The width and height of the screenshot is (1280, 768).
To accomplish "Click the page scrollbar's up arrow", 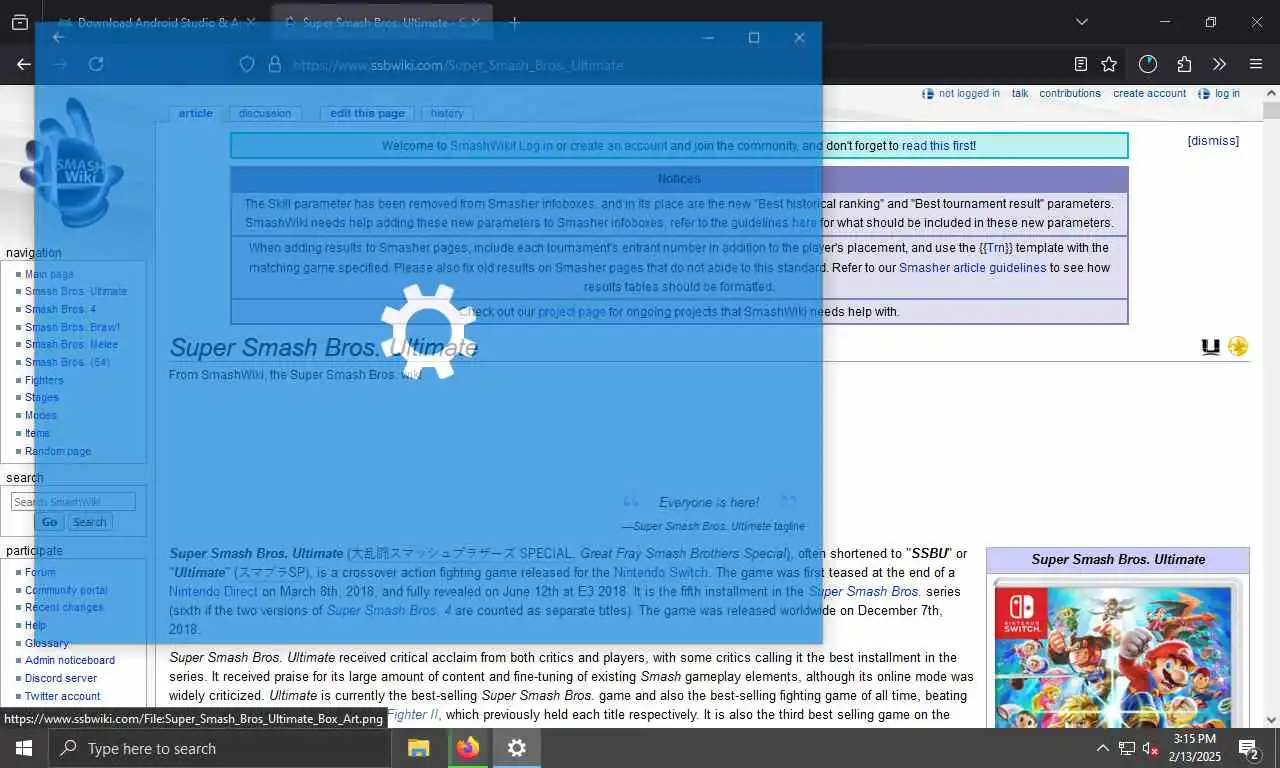I will [1271, 92].
